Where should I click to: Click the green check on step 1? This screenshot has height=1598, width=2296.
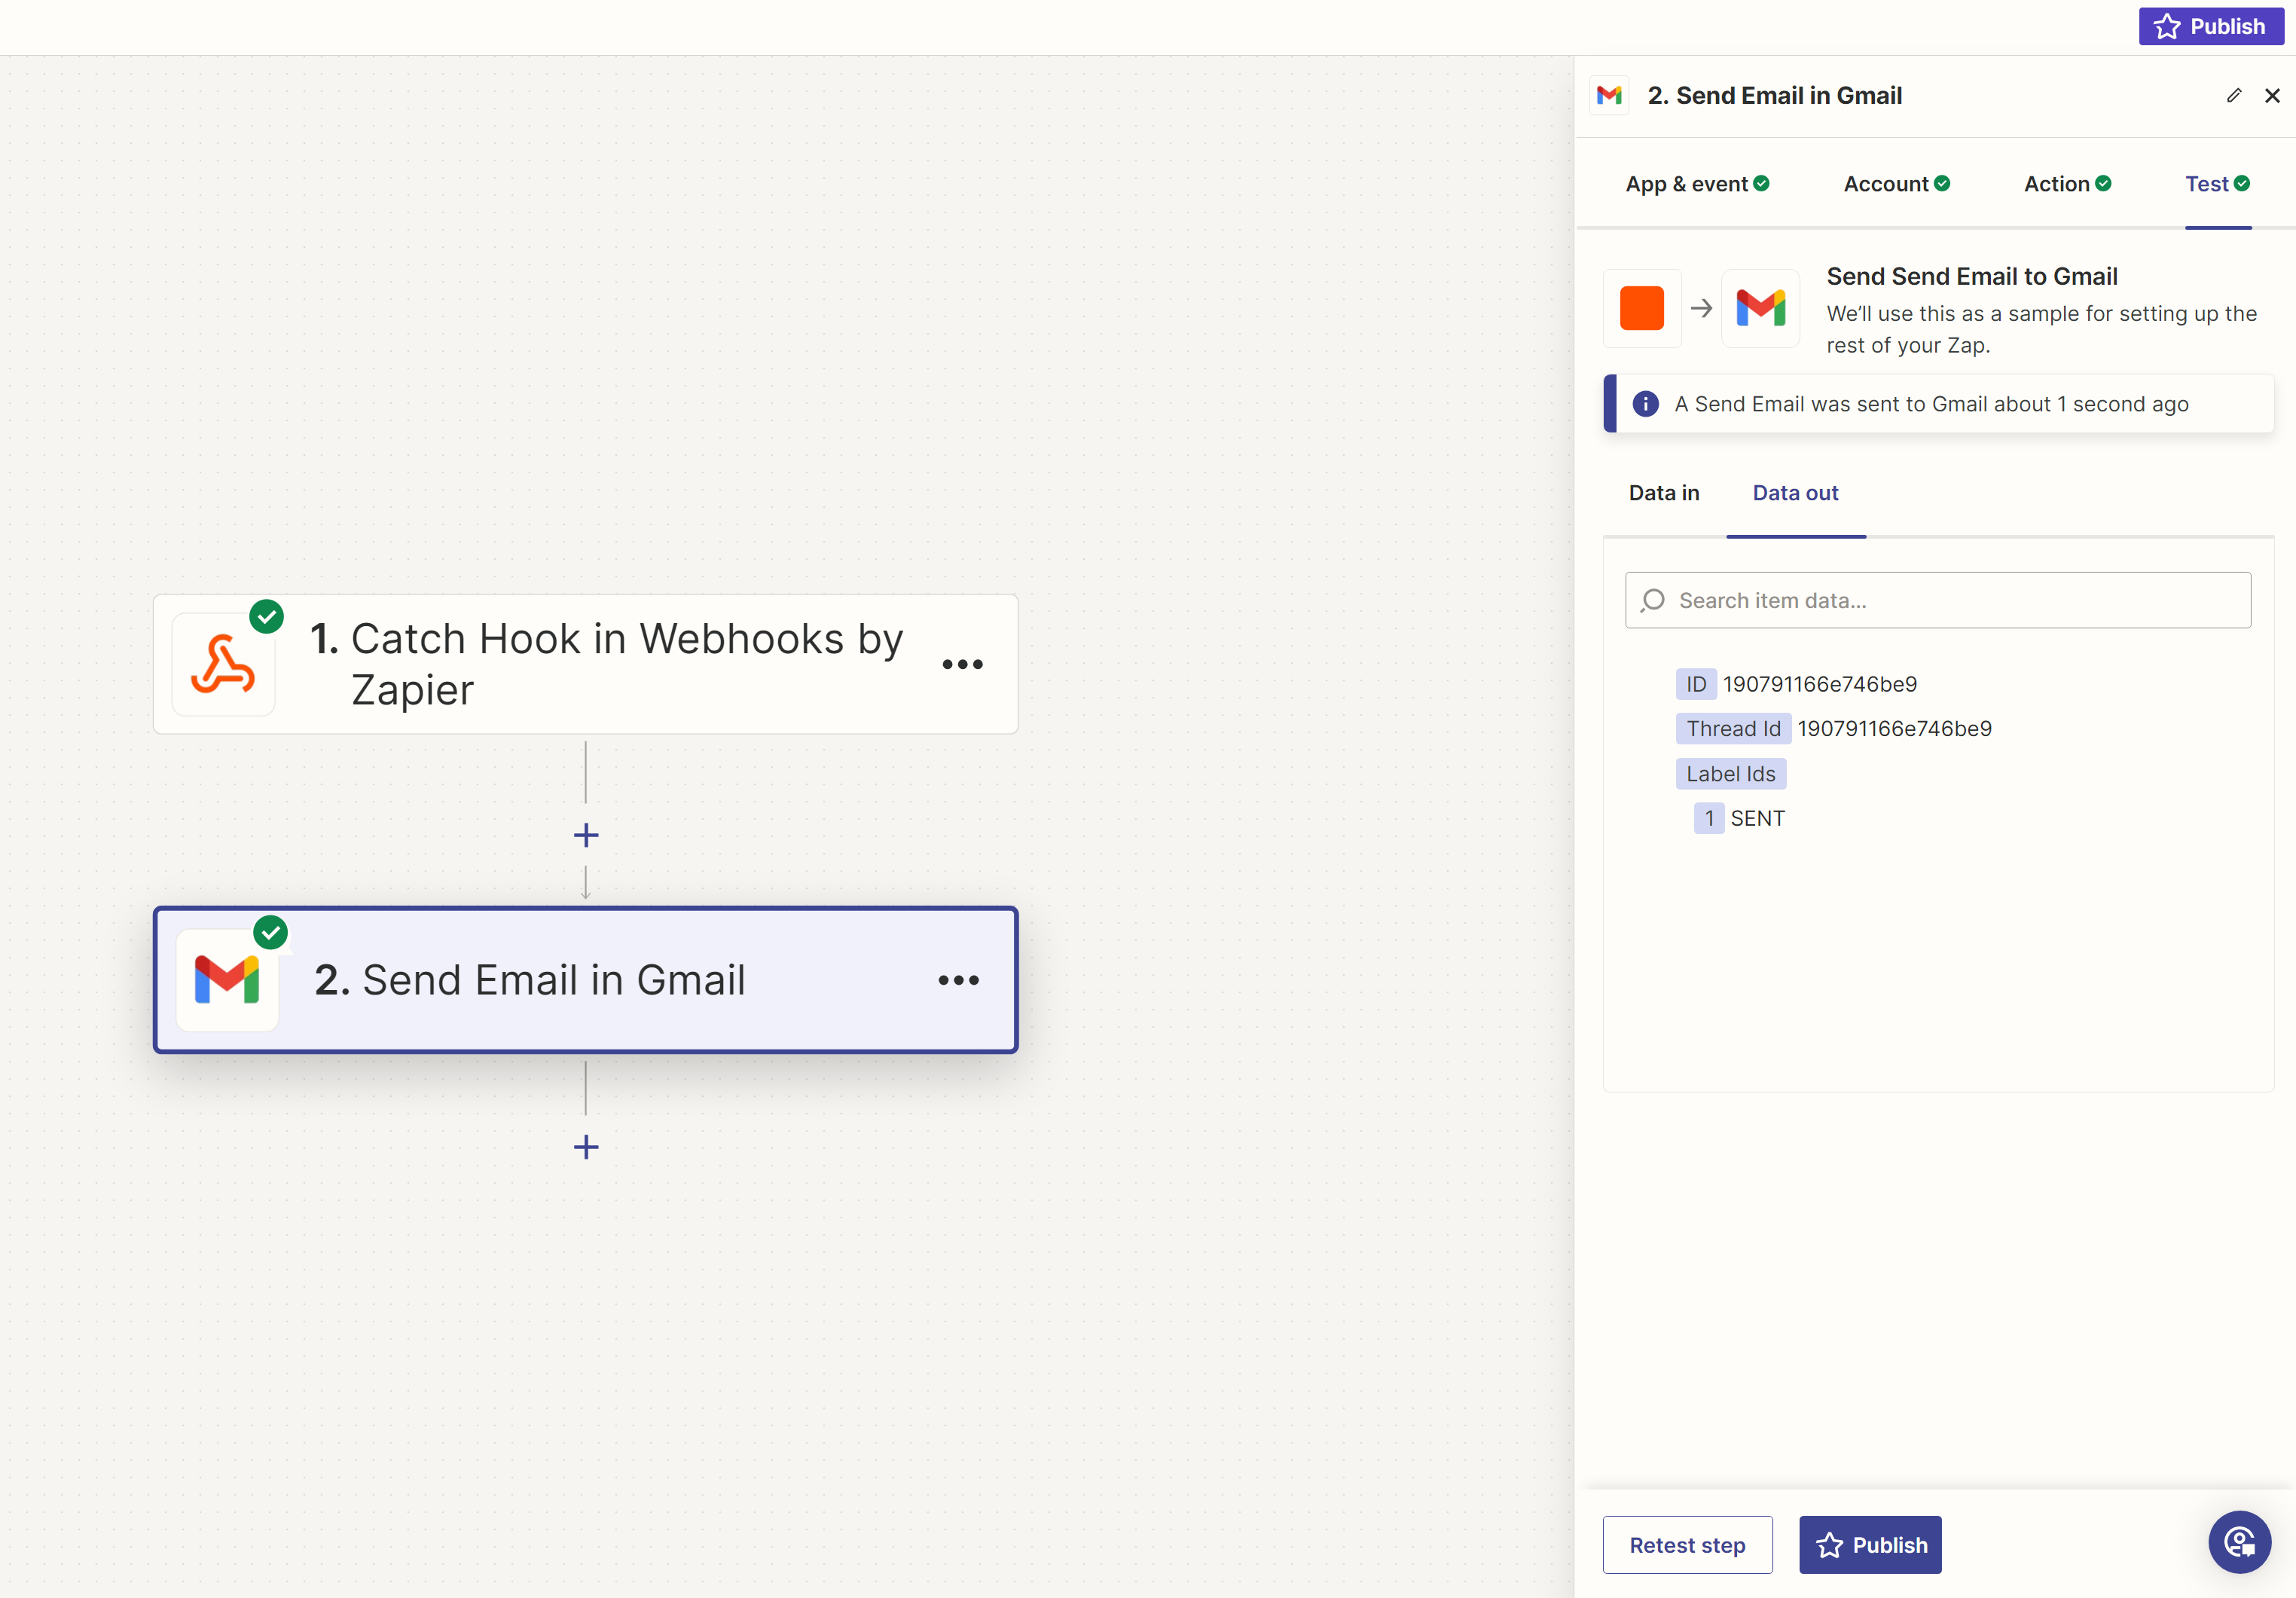point(266,617)
